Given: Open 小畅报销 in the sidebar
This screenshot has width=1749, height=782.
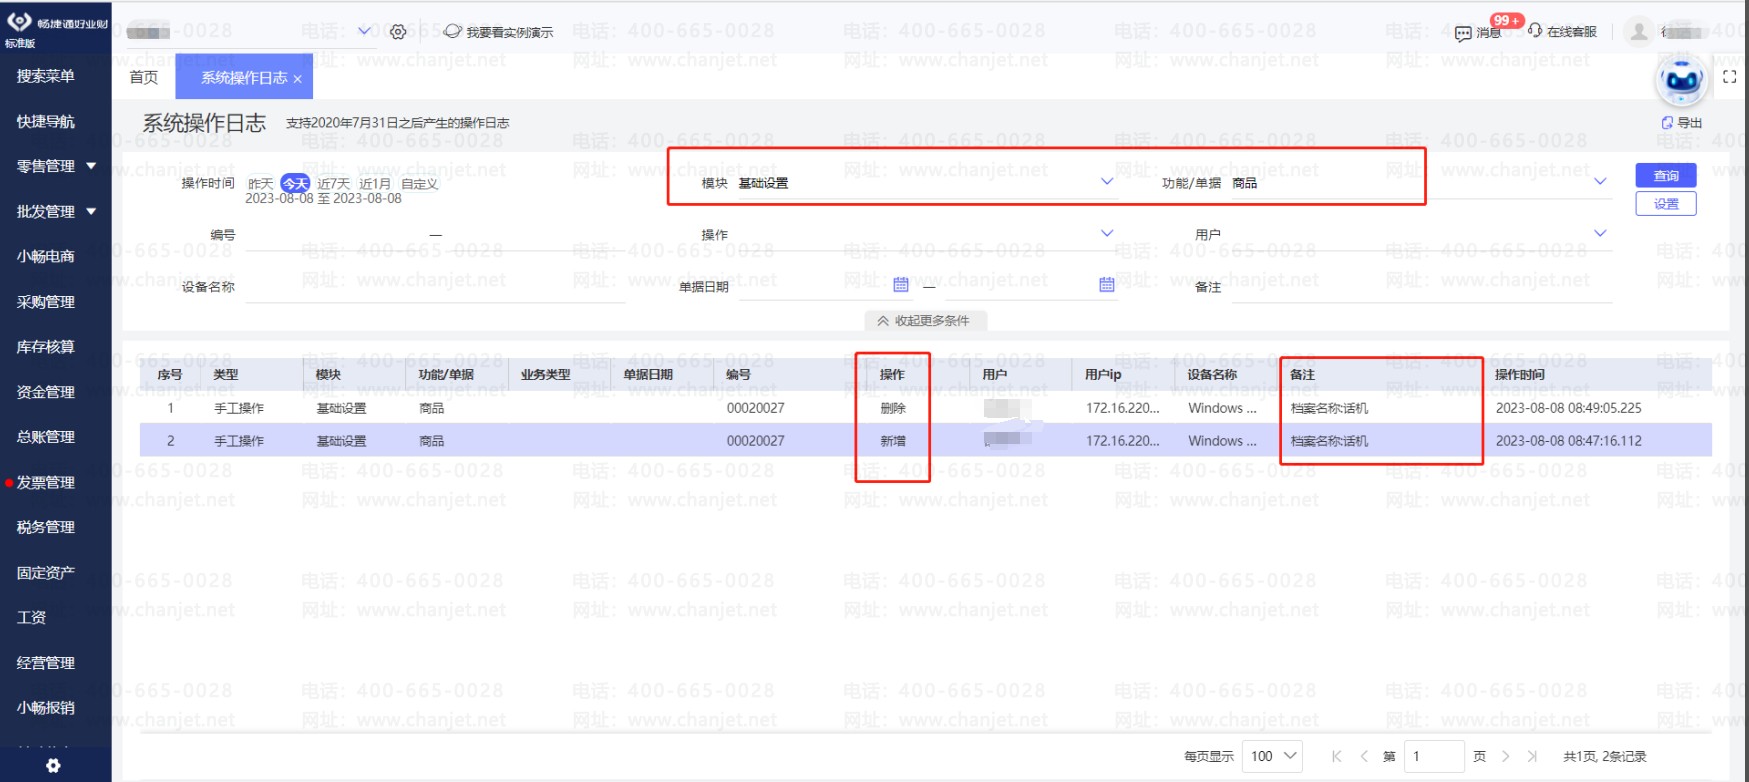Looking at the screenshot, I should [46, 707].
